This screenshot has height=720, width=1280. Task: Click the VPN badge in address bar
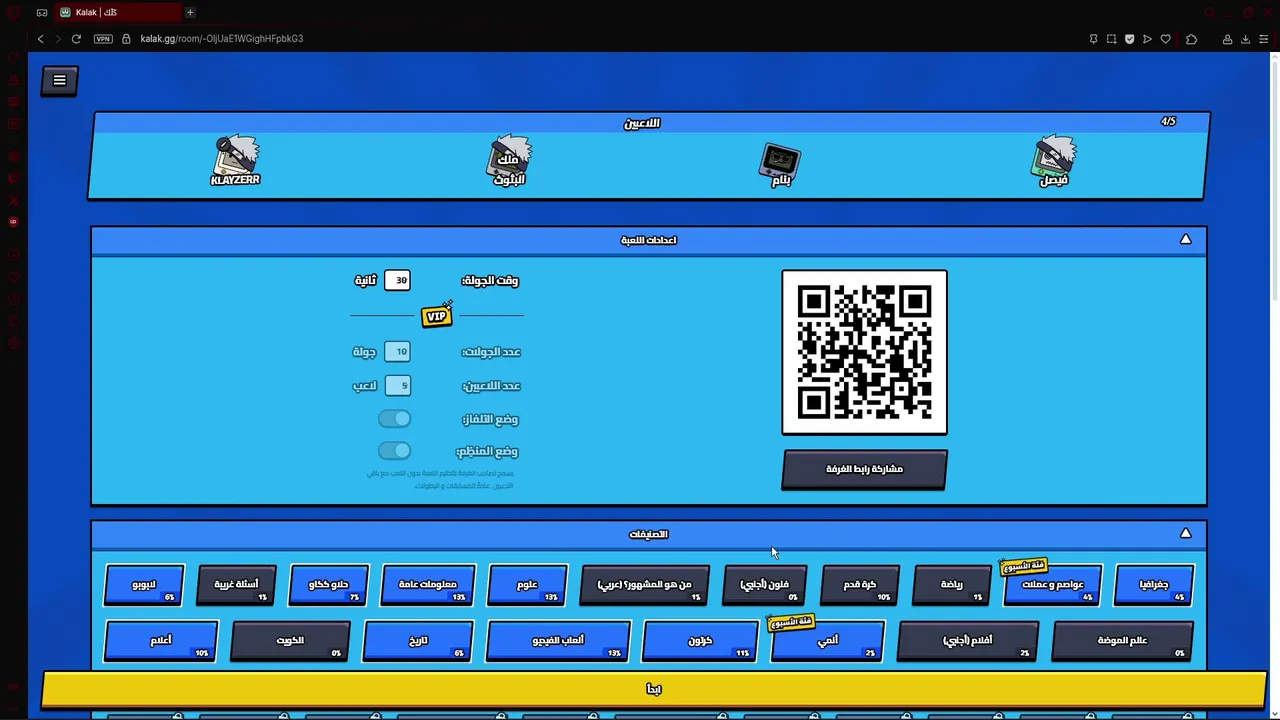click(103, 38)
